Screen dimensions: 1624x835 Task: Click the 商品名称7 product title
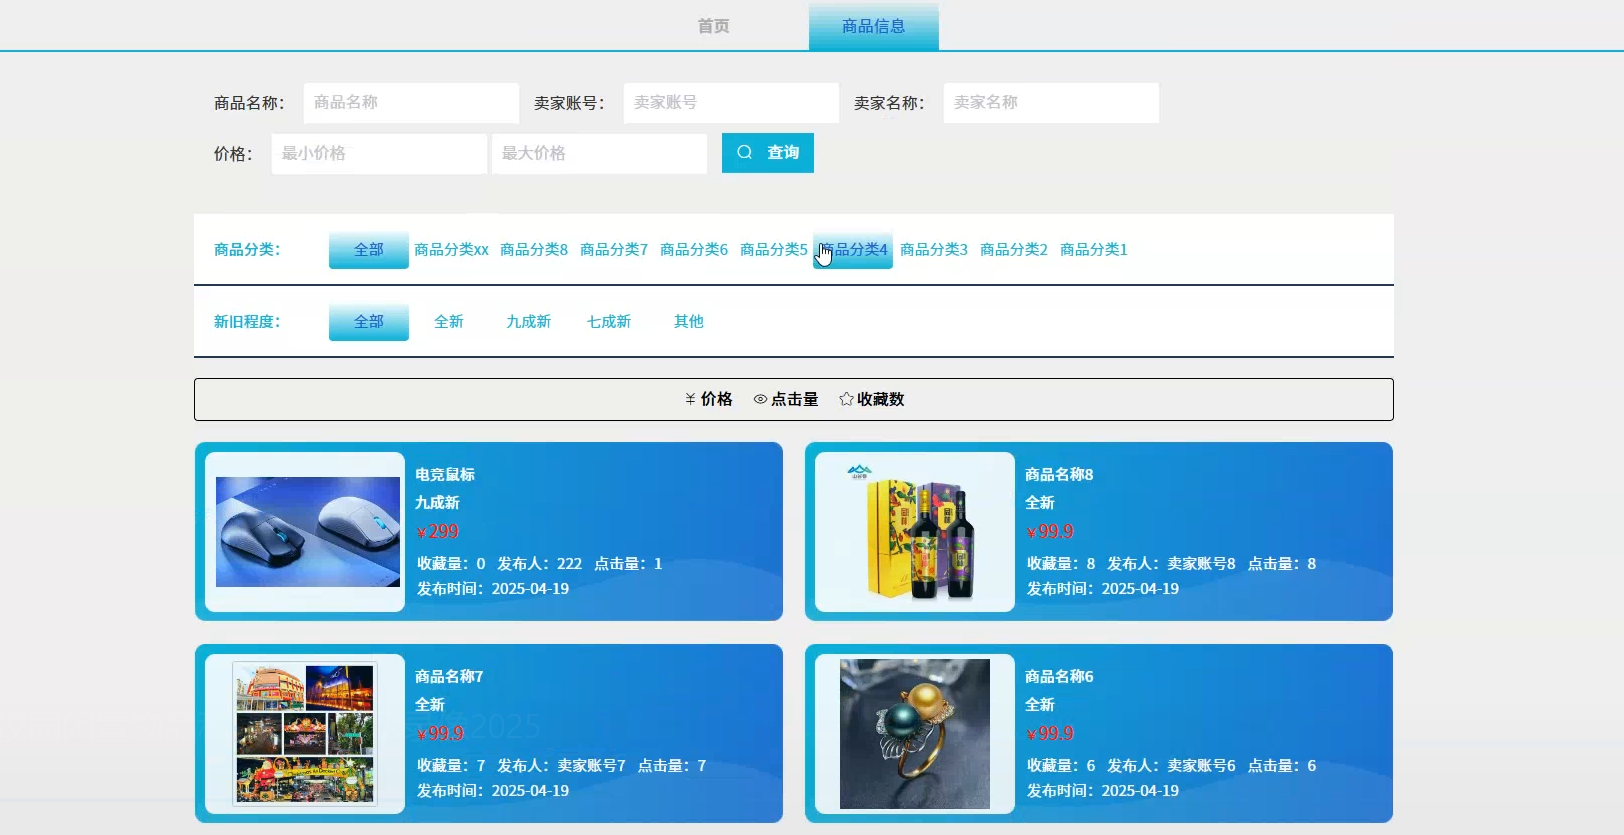click(449, 677)
